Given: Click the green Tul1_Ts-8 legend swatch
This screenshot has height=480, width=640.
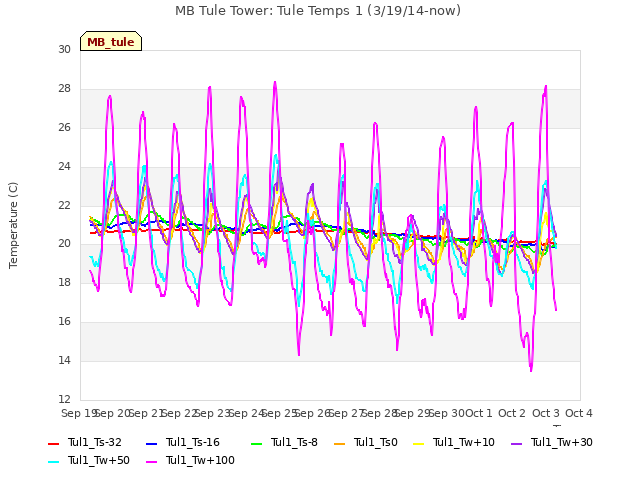Looking at the screenshot, I should pos(256,444).
